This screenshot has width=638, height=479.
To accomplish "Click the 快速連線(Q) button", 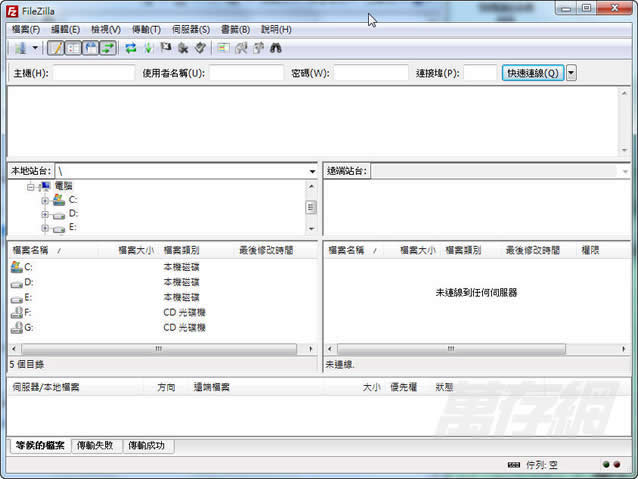I will click(533, 73).
